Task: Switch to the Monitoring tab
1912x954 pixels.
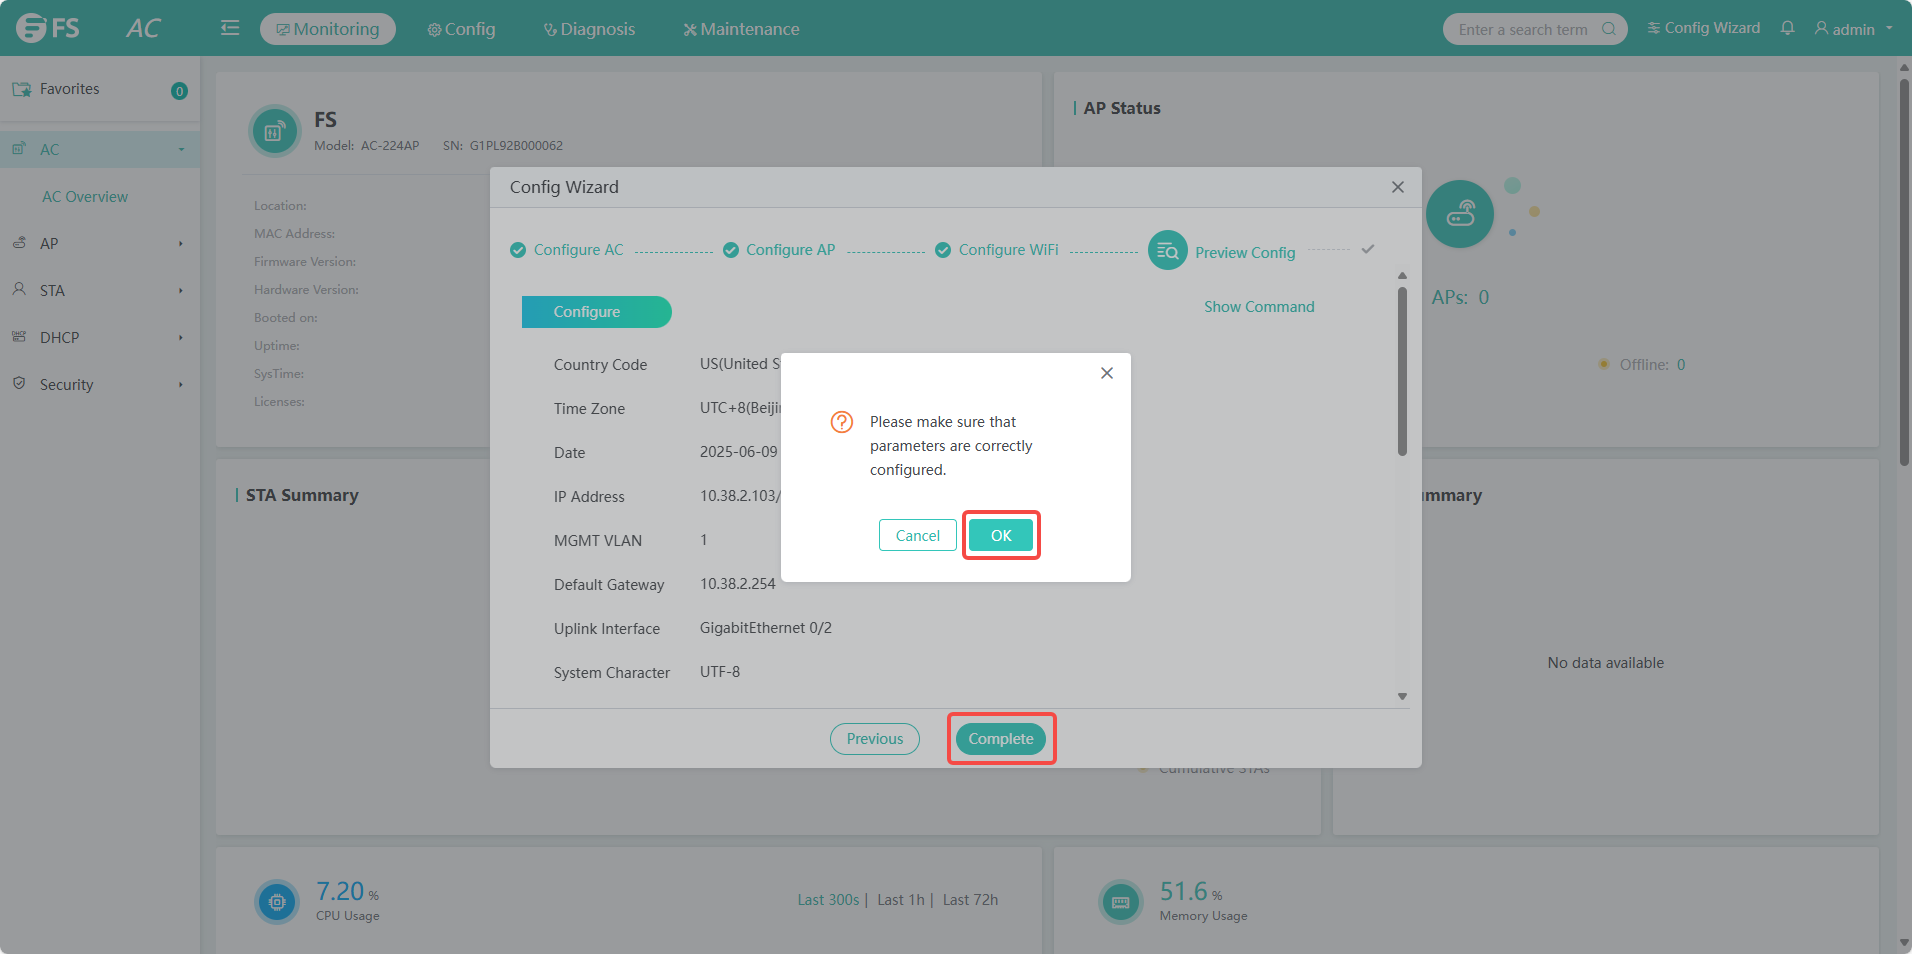Action: [328, 29]
